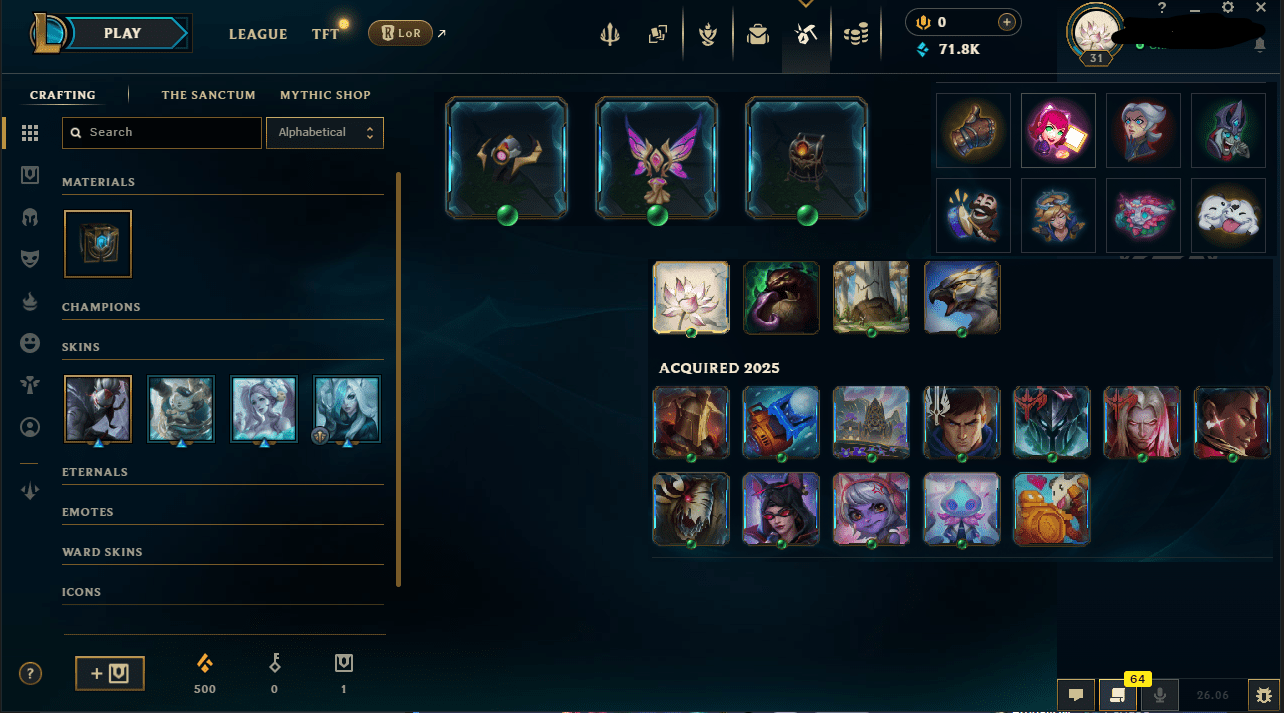Open the Collection backpack icon
The height and width of the screenshot is (713, 1284).
click(x=758, y=35)
